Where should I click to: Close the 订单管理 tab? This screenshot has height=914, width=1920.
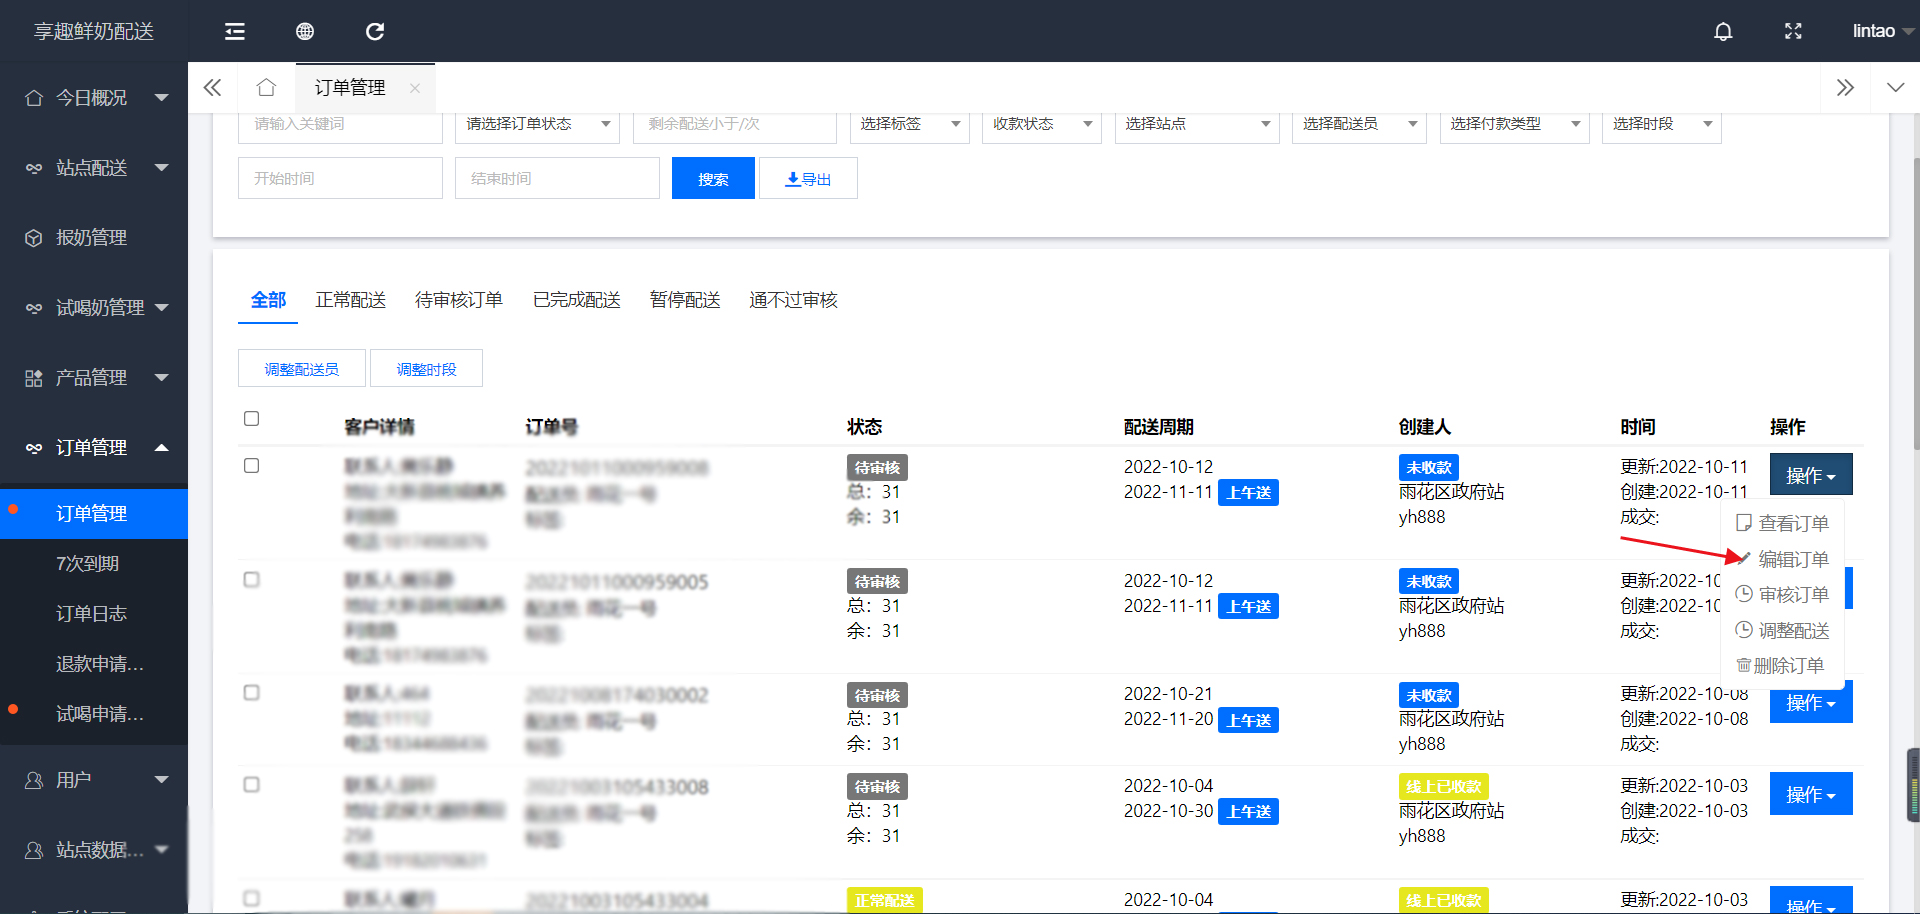click(x=415, y=88)
